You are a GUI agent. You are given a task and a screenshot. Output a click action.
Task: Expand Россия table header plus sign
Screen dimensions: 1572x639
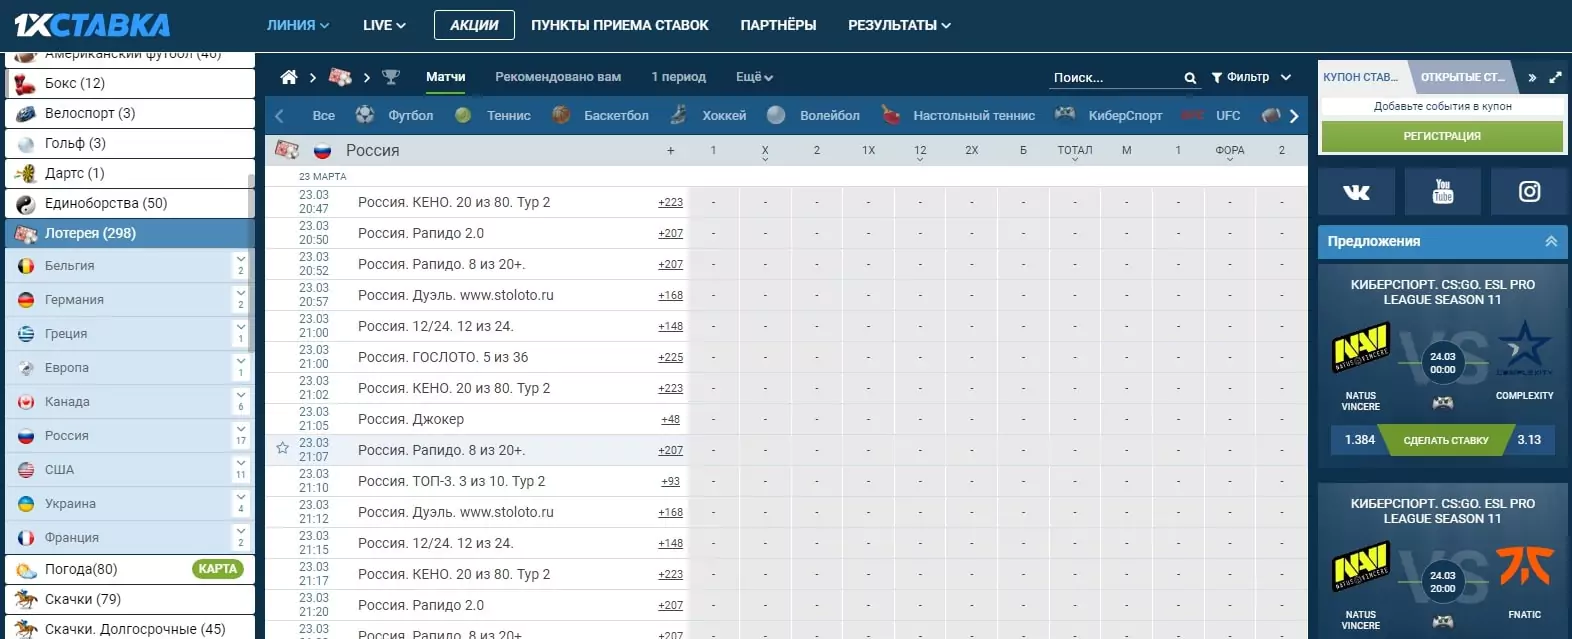(670, 150)
